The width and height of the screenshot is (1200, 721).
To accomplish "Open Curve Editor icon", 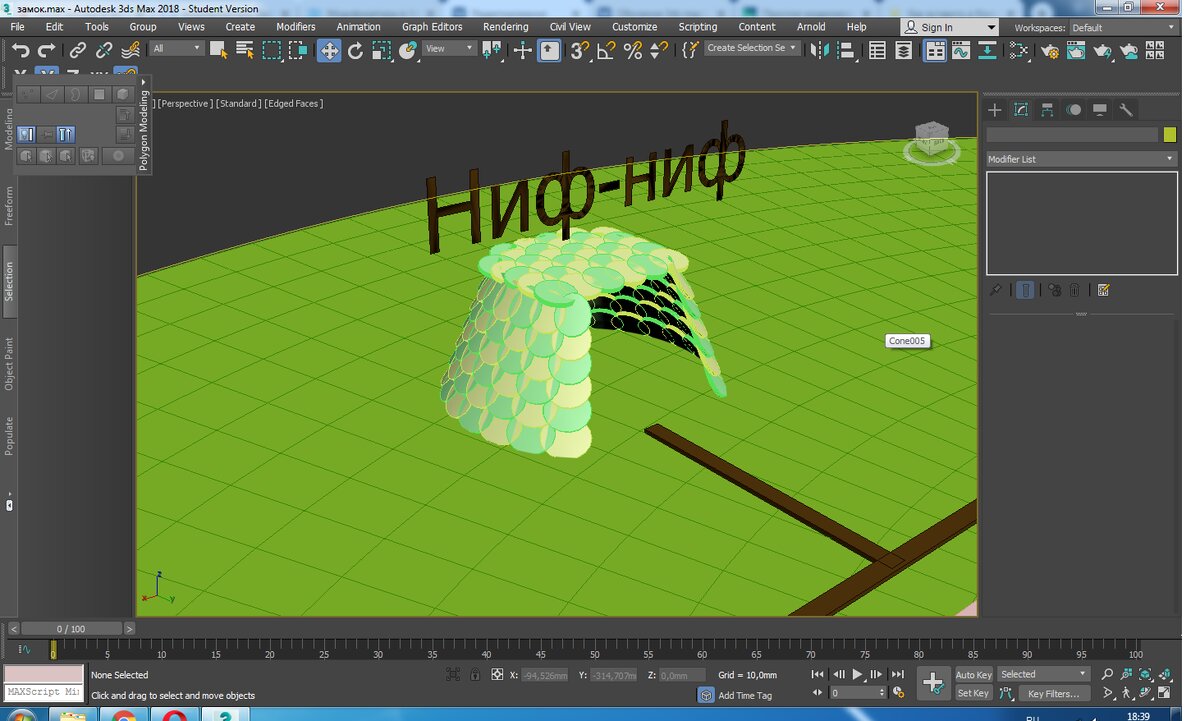I will (961, 50).
